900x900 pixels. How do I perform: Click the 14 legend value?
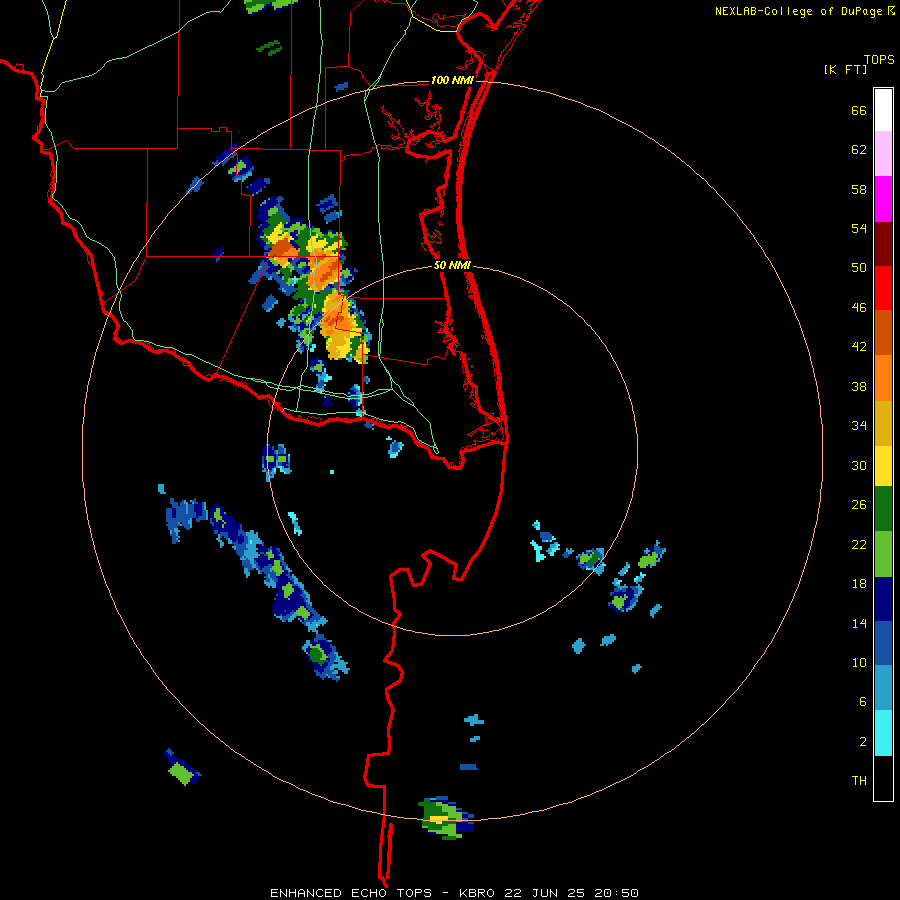859,623
